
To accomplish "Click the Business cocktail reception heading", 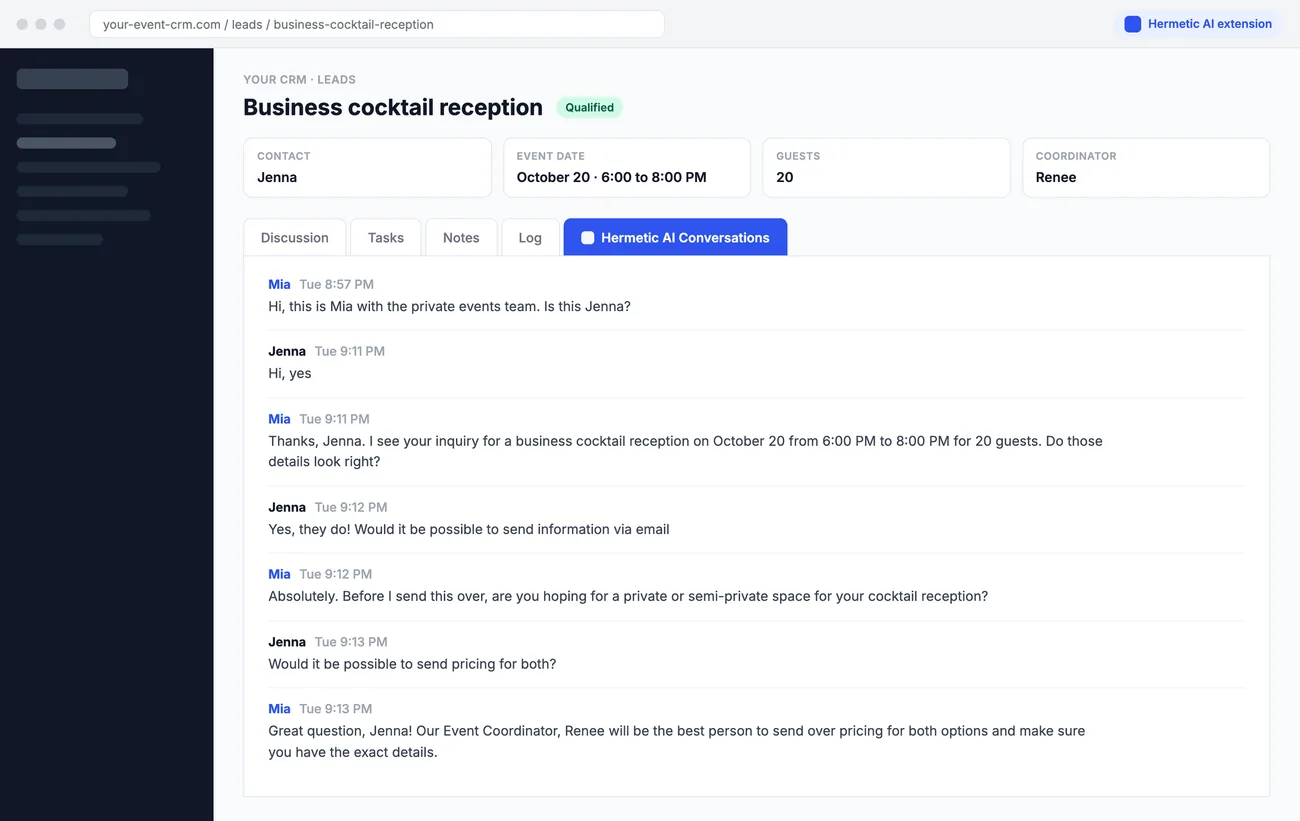I will click(x=393, y=107).
